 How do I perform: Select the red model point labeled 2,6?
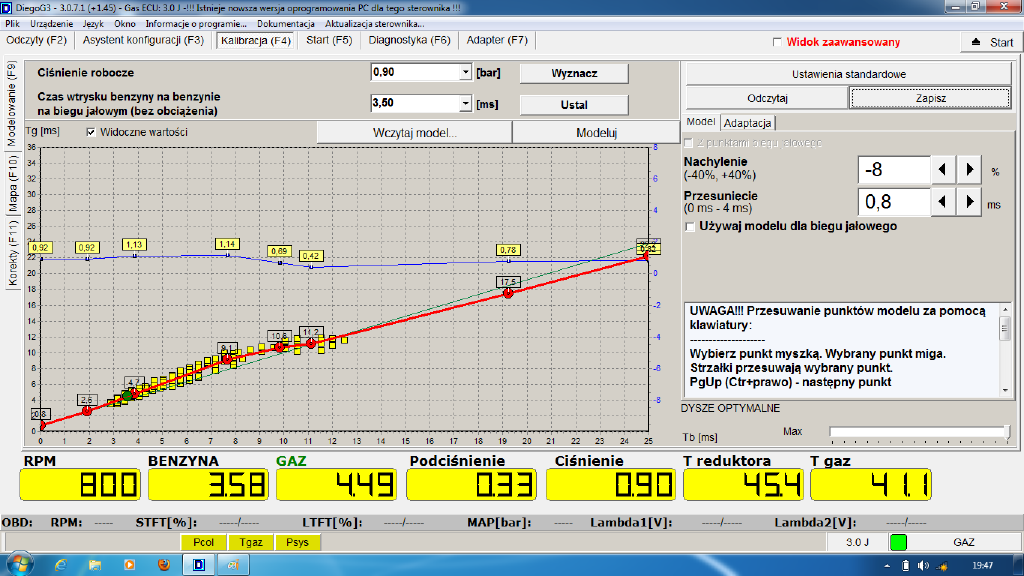tap(87, 411)
